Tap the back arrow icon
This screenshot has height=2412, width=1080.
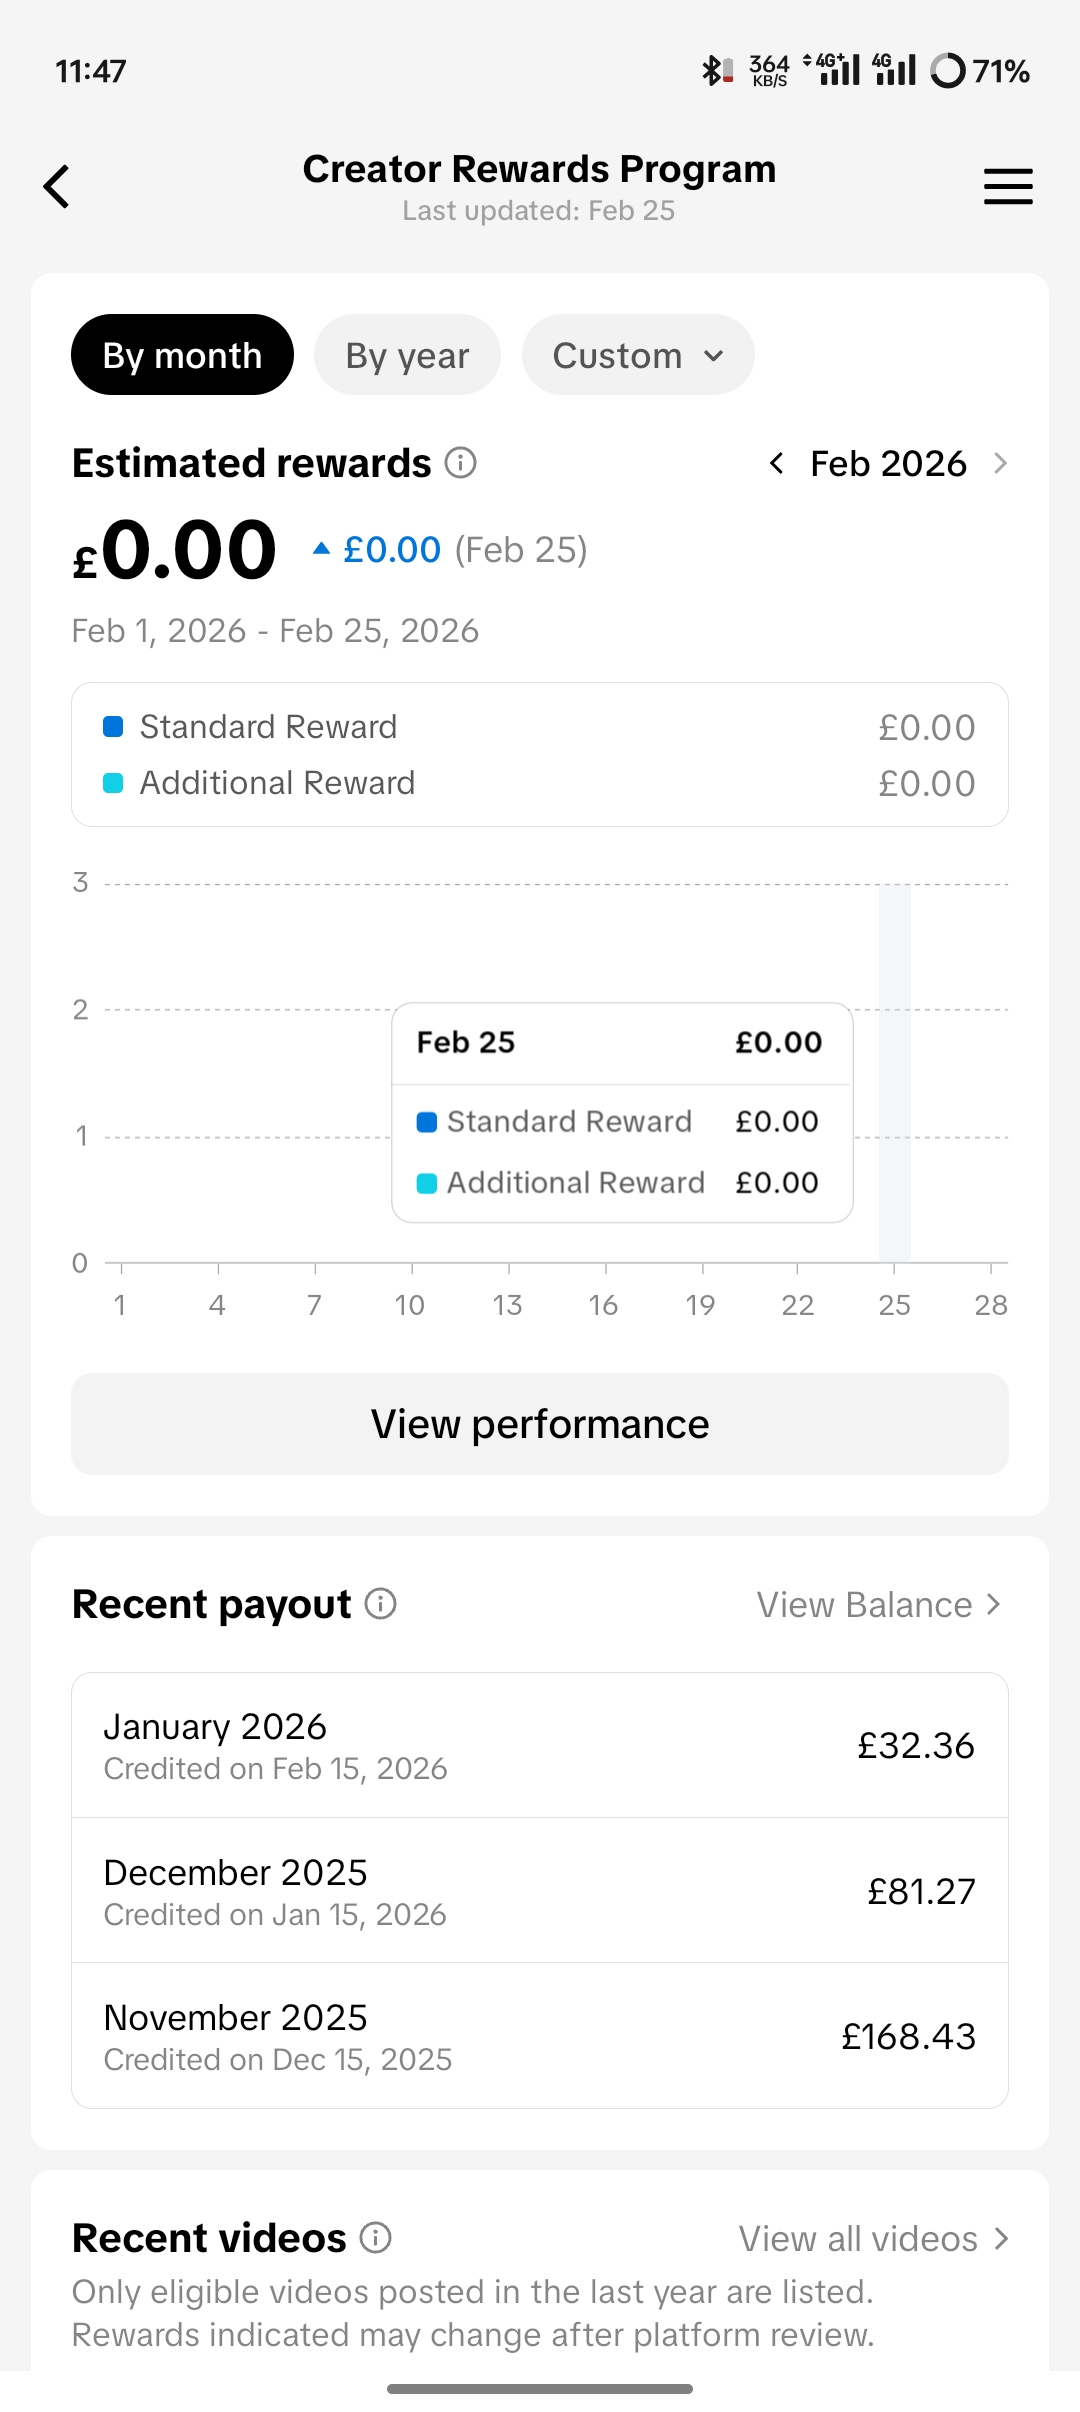57,187
